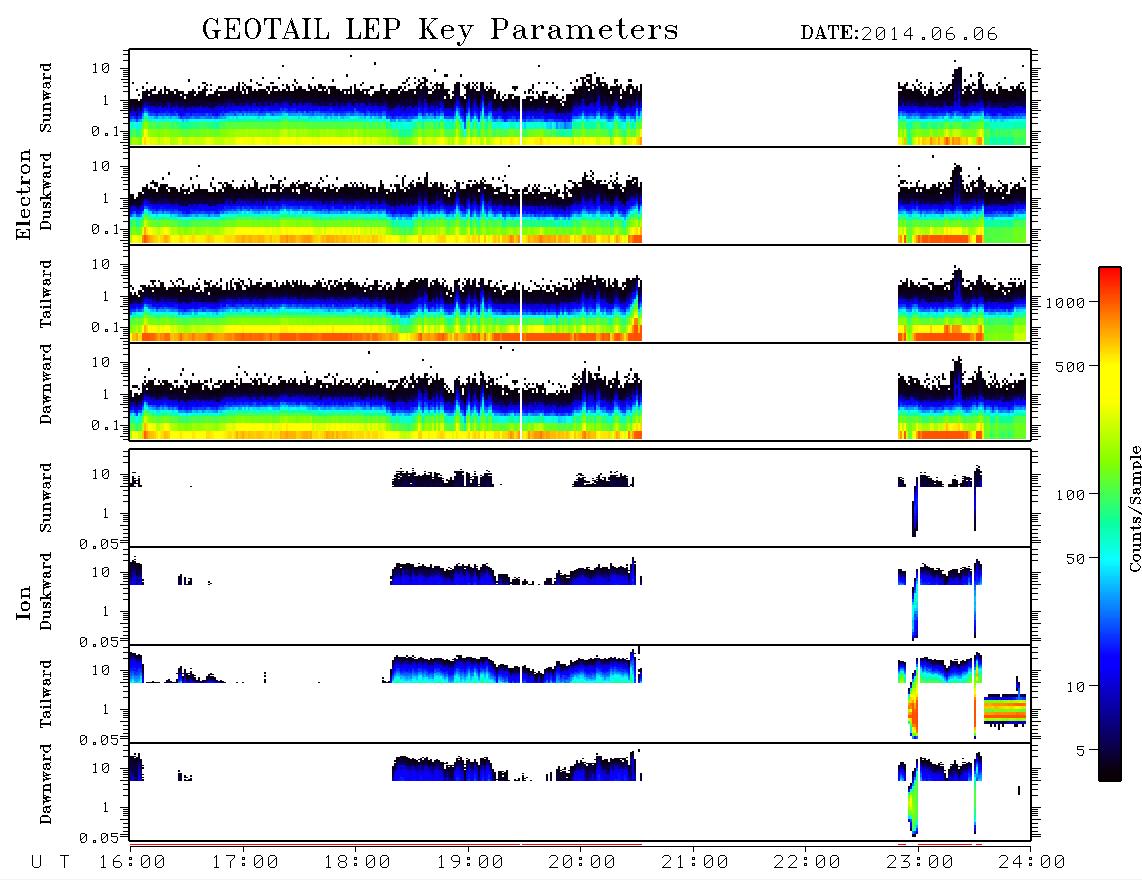1142x880 pixels.
Task: Click the Ion Dawnward spectrogram near 20:00
Action: click(580, 772)
